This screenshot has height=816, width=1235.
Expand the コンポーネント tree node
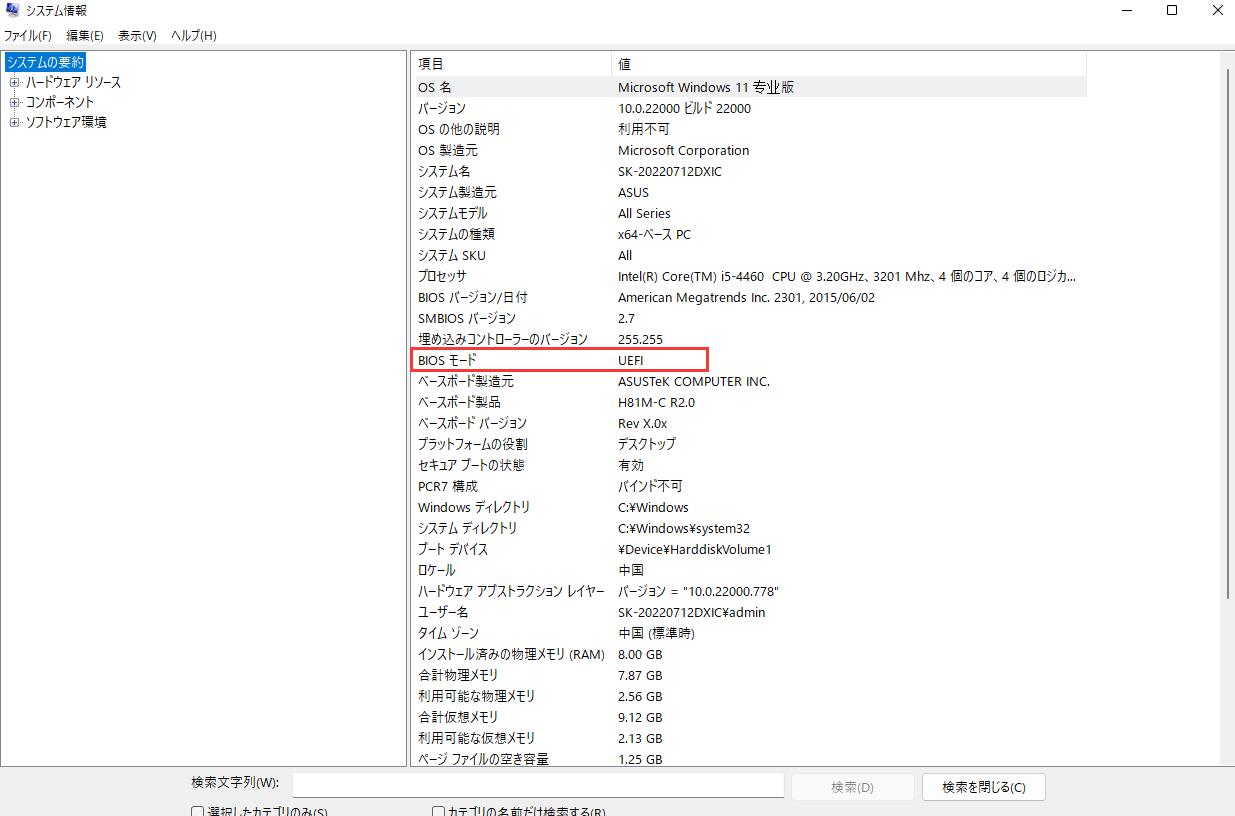click(14, 102)
